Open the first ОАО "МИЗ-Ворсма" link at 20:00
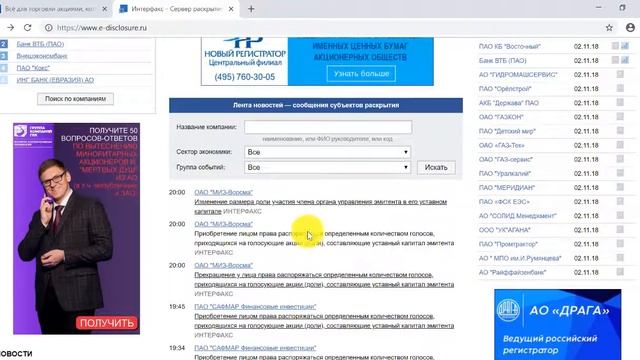 click(x=223, y=192)
